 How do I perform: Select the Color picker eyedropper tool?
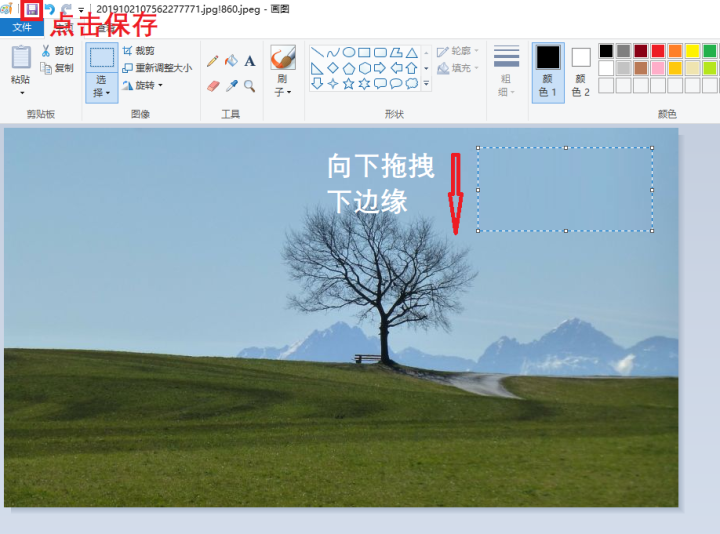click(x=231, y=86)
